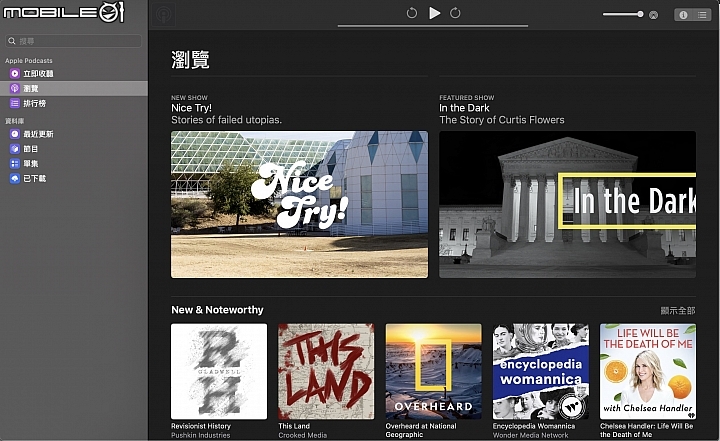Click the In the Dark show title link

point(464,108)
